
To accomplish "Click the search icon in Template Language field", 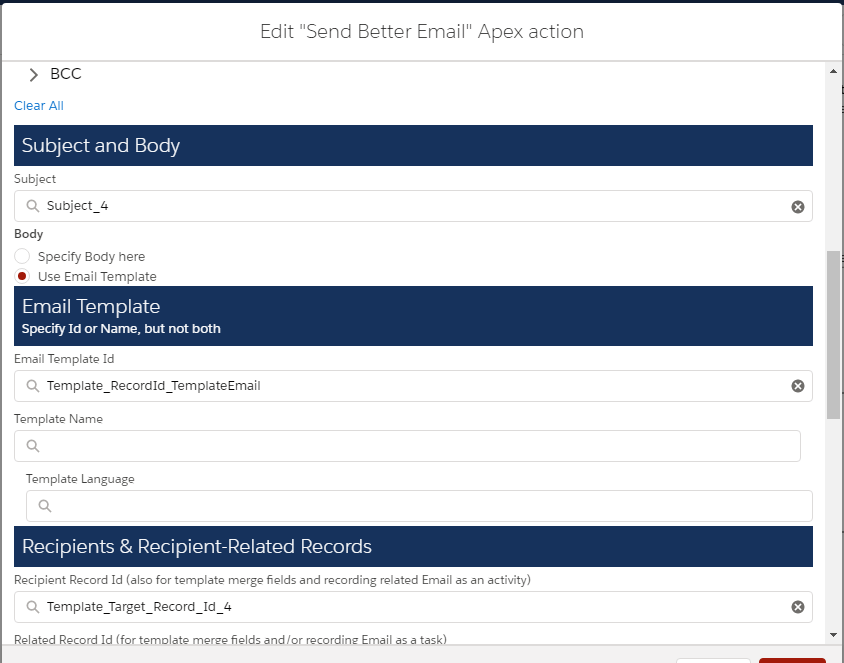I will [x=44, y=506].
